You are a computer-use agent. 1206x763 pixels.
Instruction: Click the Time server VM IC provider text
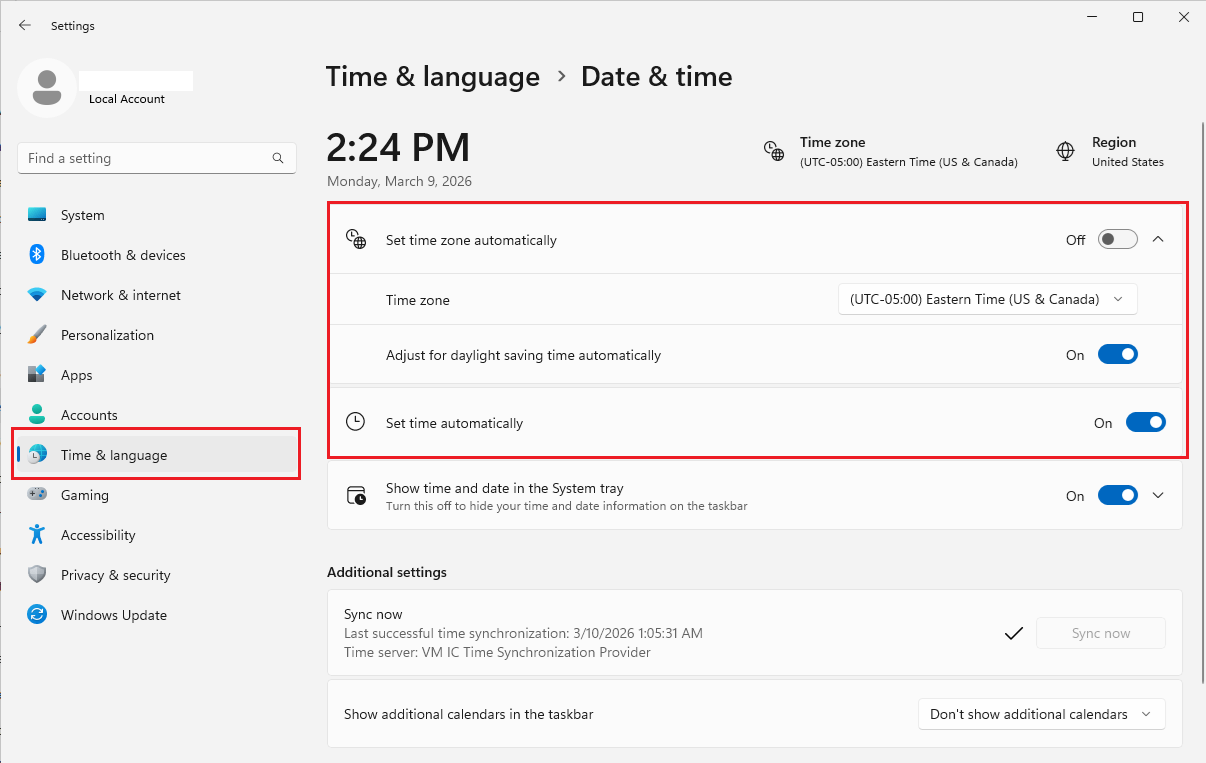[497, 652]
